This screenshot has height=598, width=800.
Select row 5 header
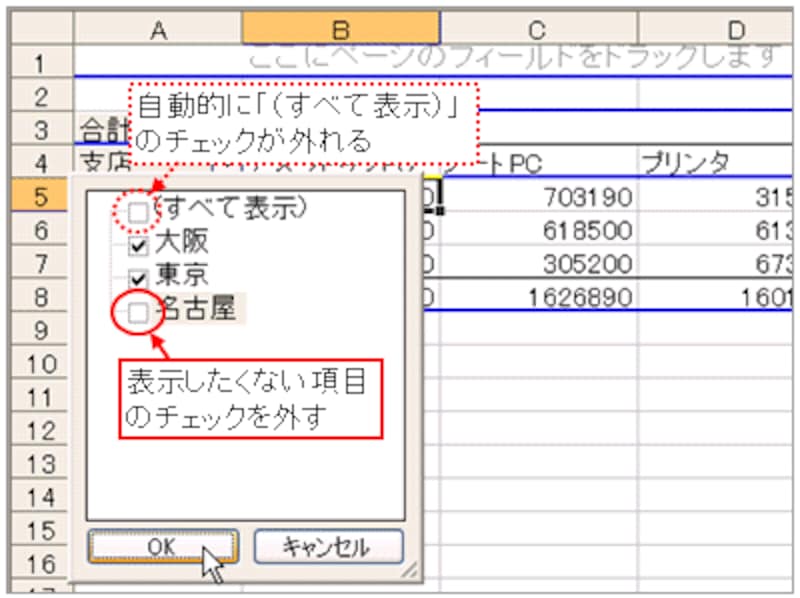click(40, 196)
